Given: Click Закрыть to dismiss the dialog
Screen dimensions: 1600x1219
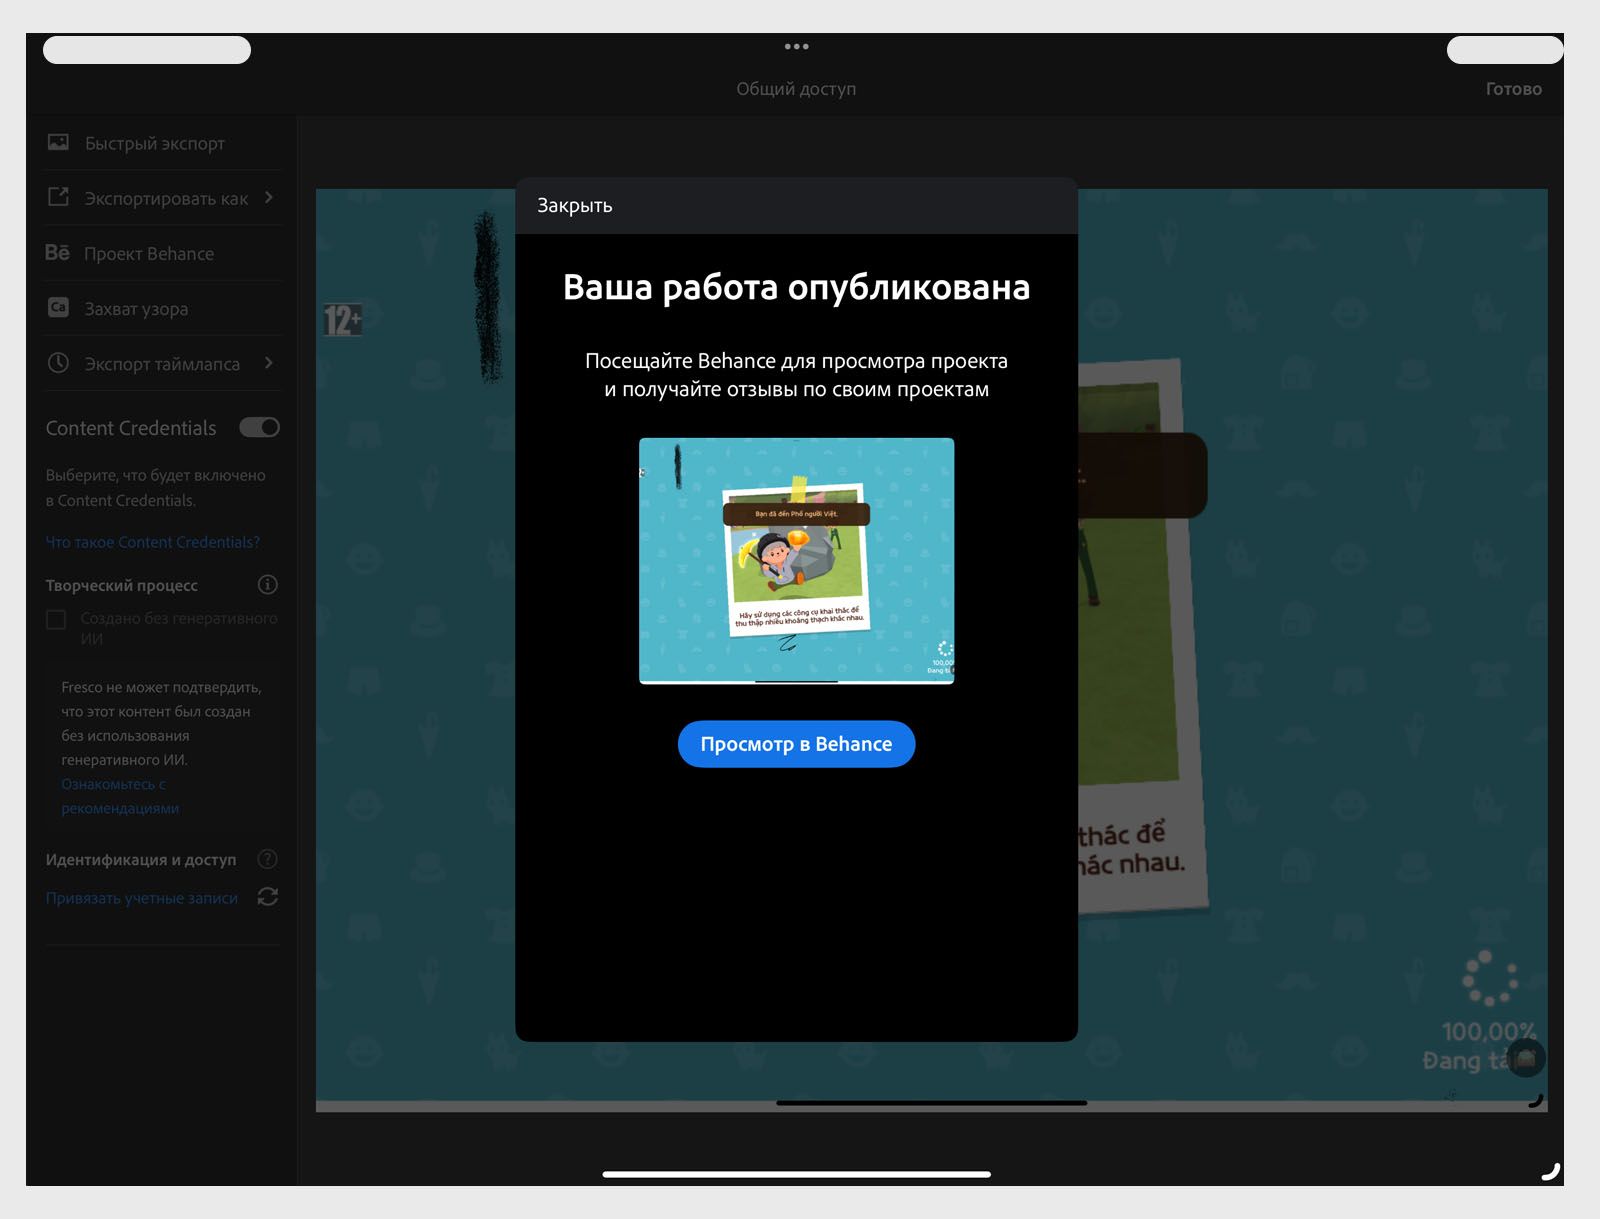Looking at the screenshot, I should (575, 206).
